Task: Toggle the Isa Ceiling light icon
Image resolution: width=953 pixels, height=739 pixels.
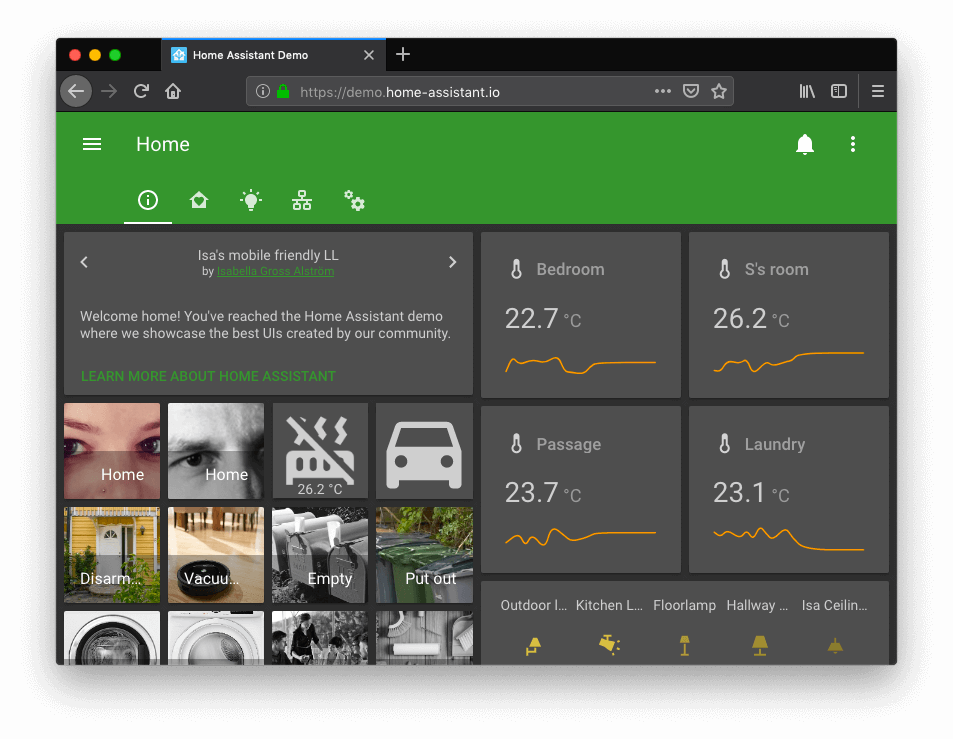Action: coord(835,646)
